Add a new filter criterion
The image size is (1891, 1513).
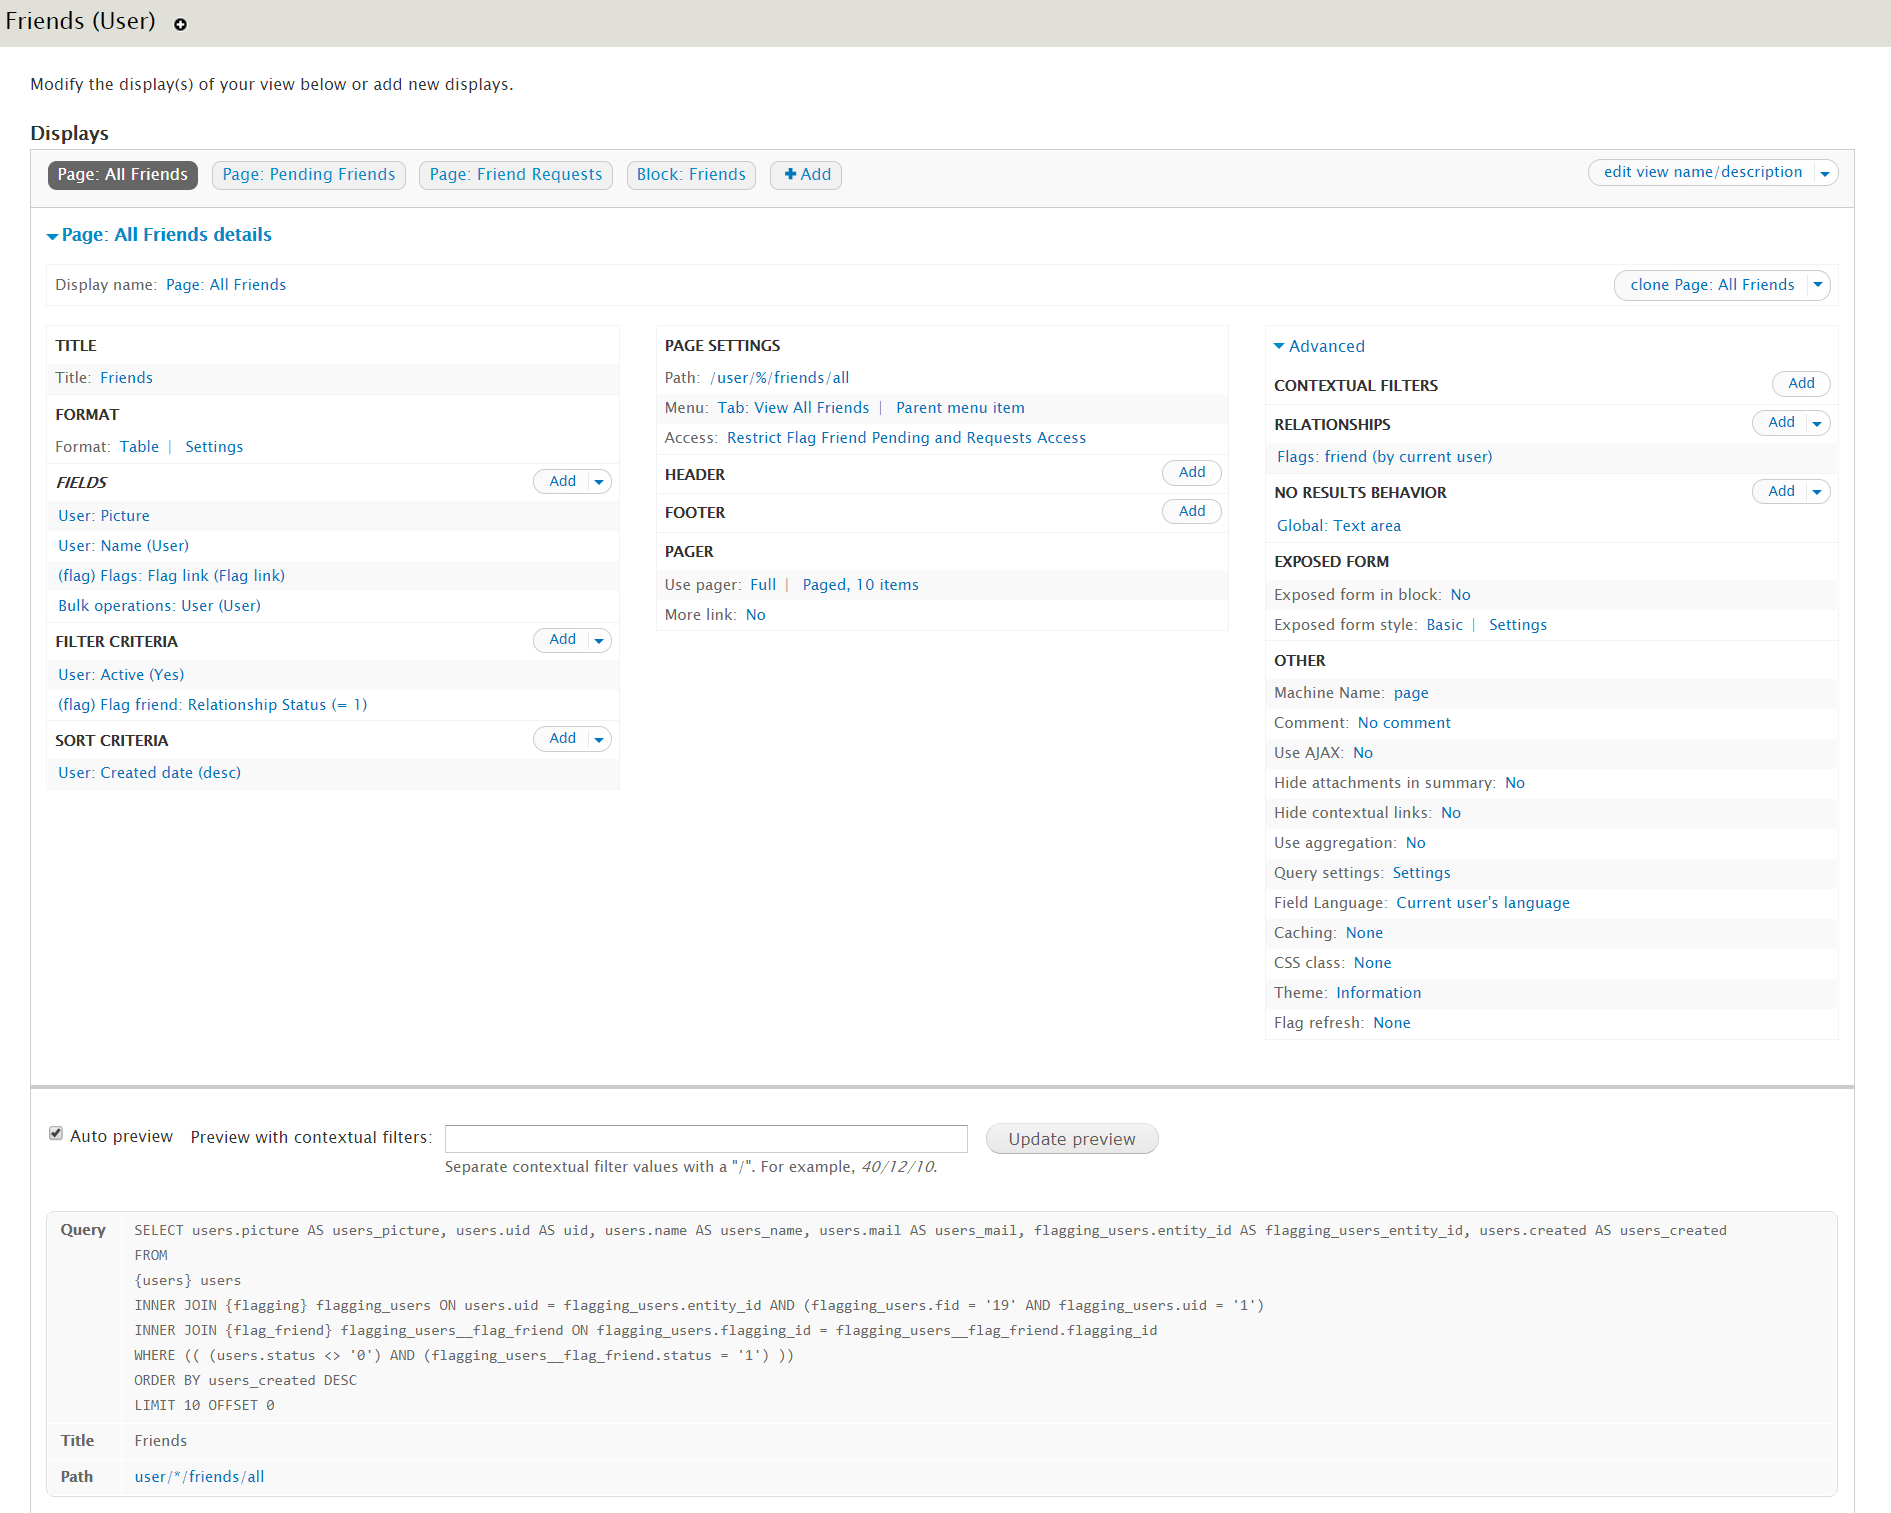click(x=562, y=639)
